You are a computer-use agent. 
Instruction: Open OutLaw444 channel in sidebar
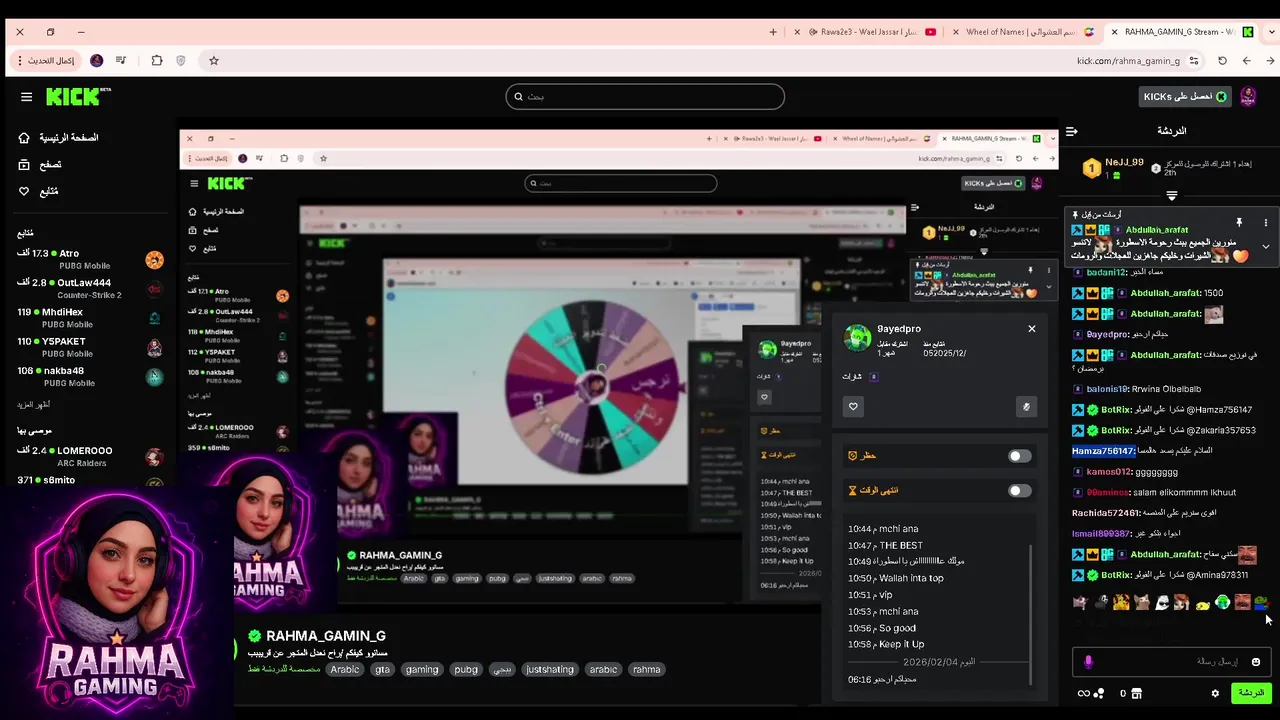click(90, 289)
